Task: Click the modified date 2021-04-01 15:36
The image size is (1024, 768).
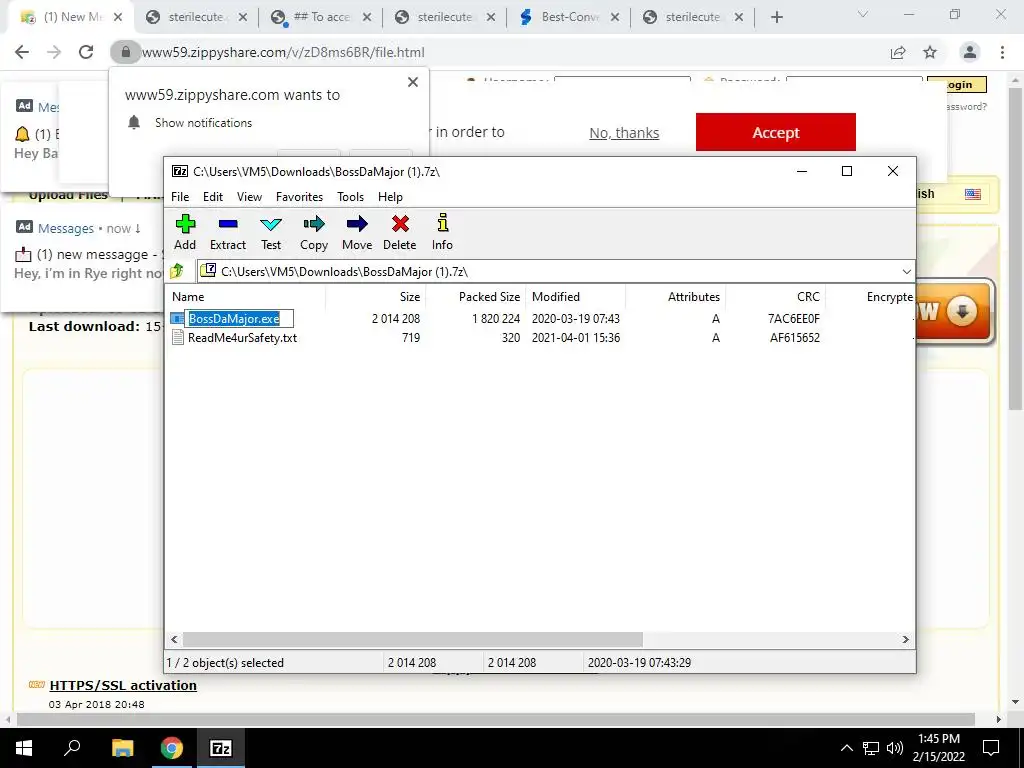Action: pyautogui.click(x=576, y=338)
